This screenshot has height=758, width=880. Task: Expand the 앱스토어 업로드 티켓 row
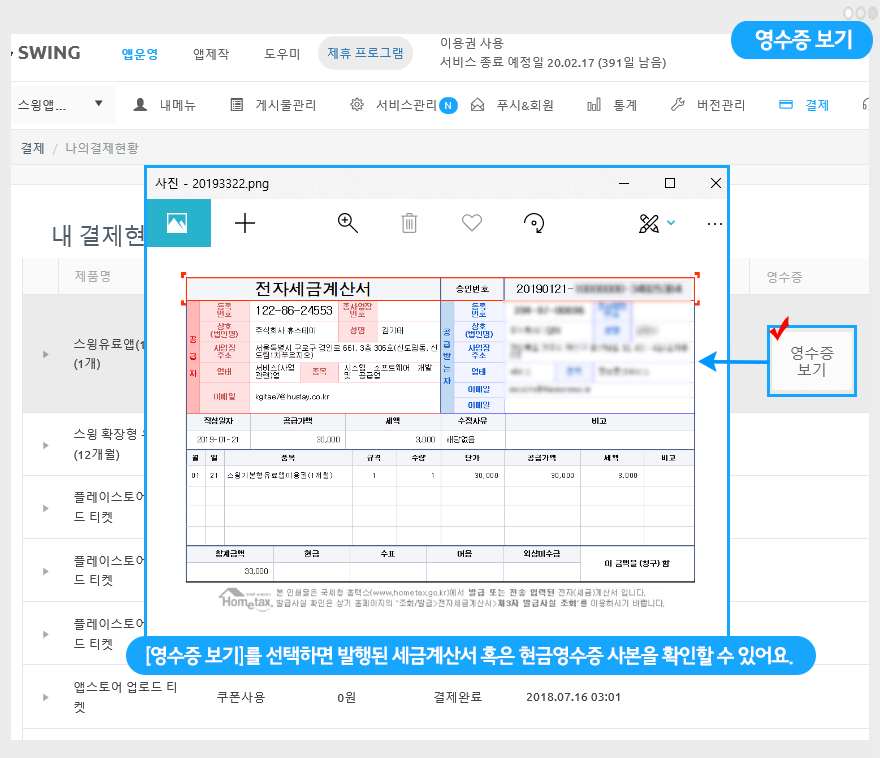[x=44, y=697]
